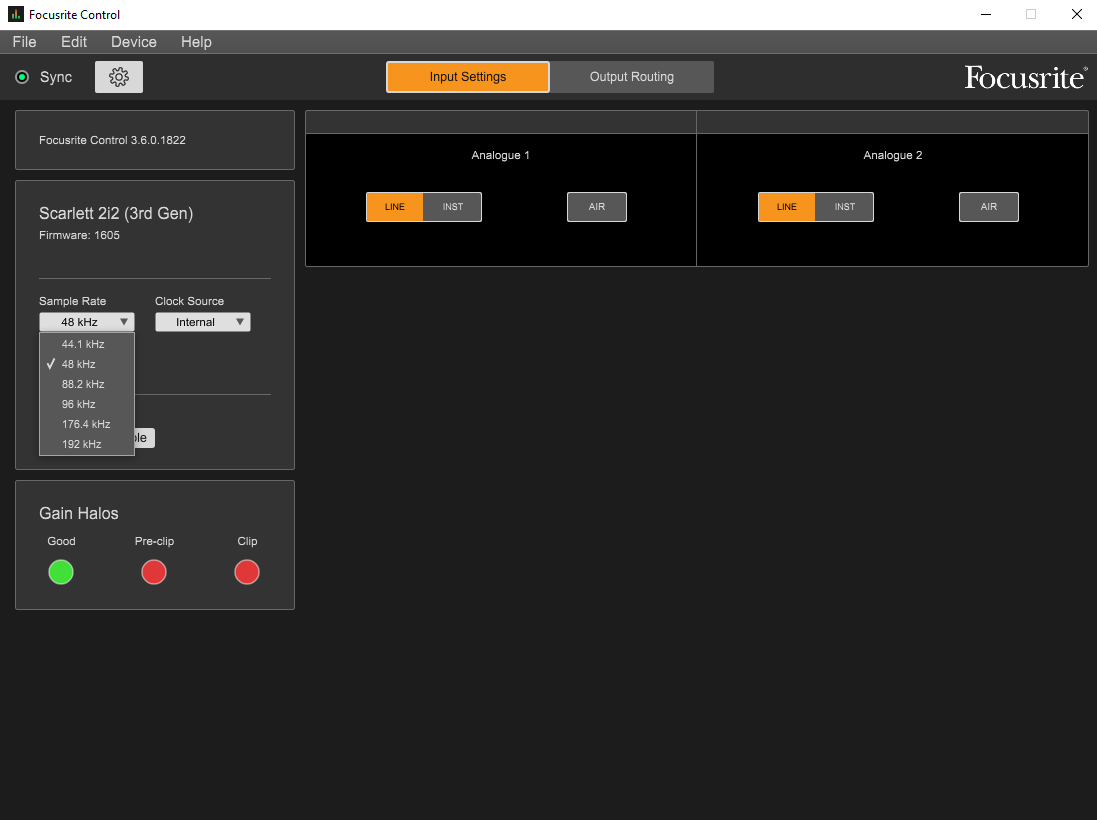Click the Clock Source label
This screenshot has width=1097, height=820.
(x=190, y=301)
